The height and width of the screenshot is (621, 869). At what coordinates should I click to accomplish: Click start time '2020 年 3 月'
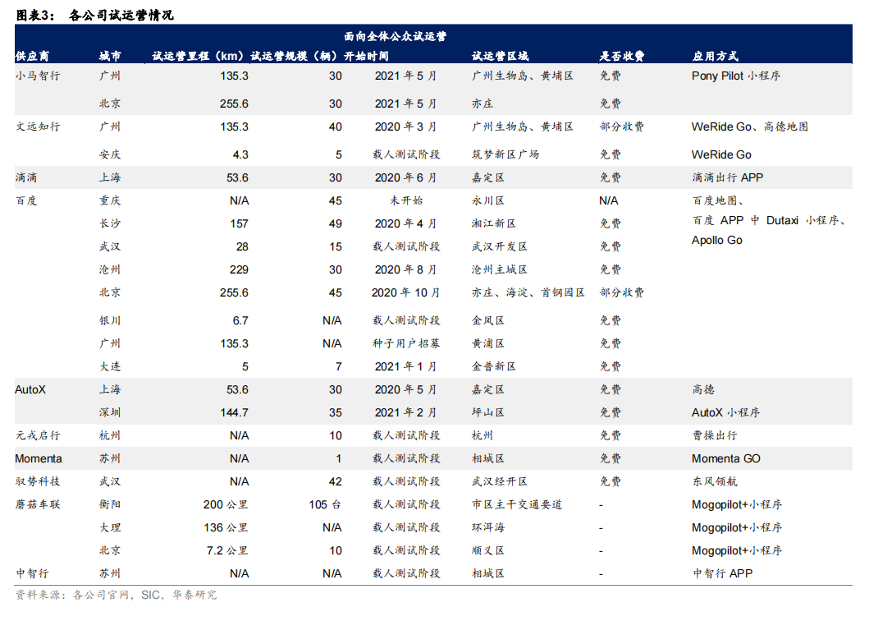pyautogui.click(x=405, y=127)
